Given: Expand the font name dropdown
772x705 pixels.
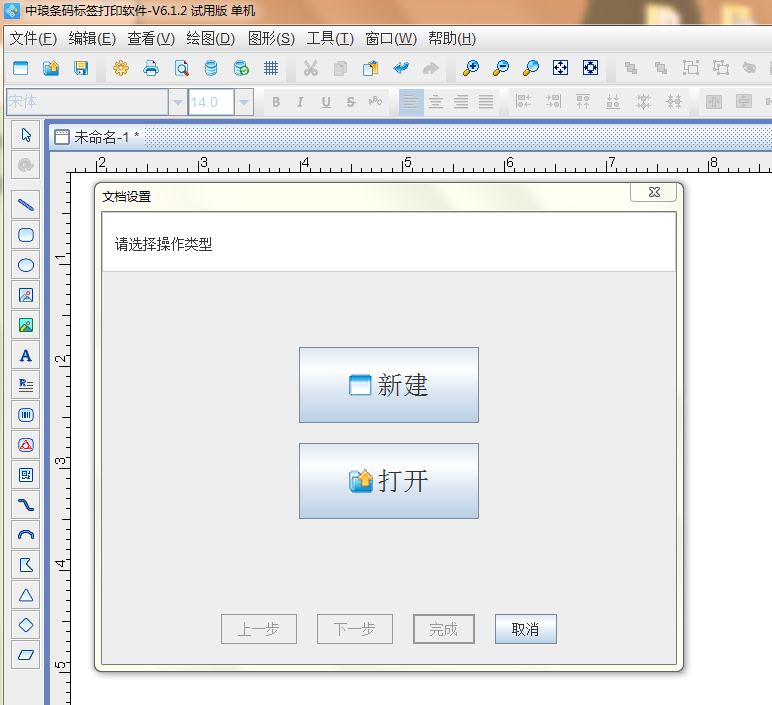Looking at the screenshot, I should (178, 102).
